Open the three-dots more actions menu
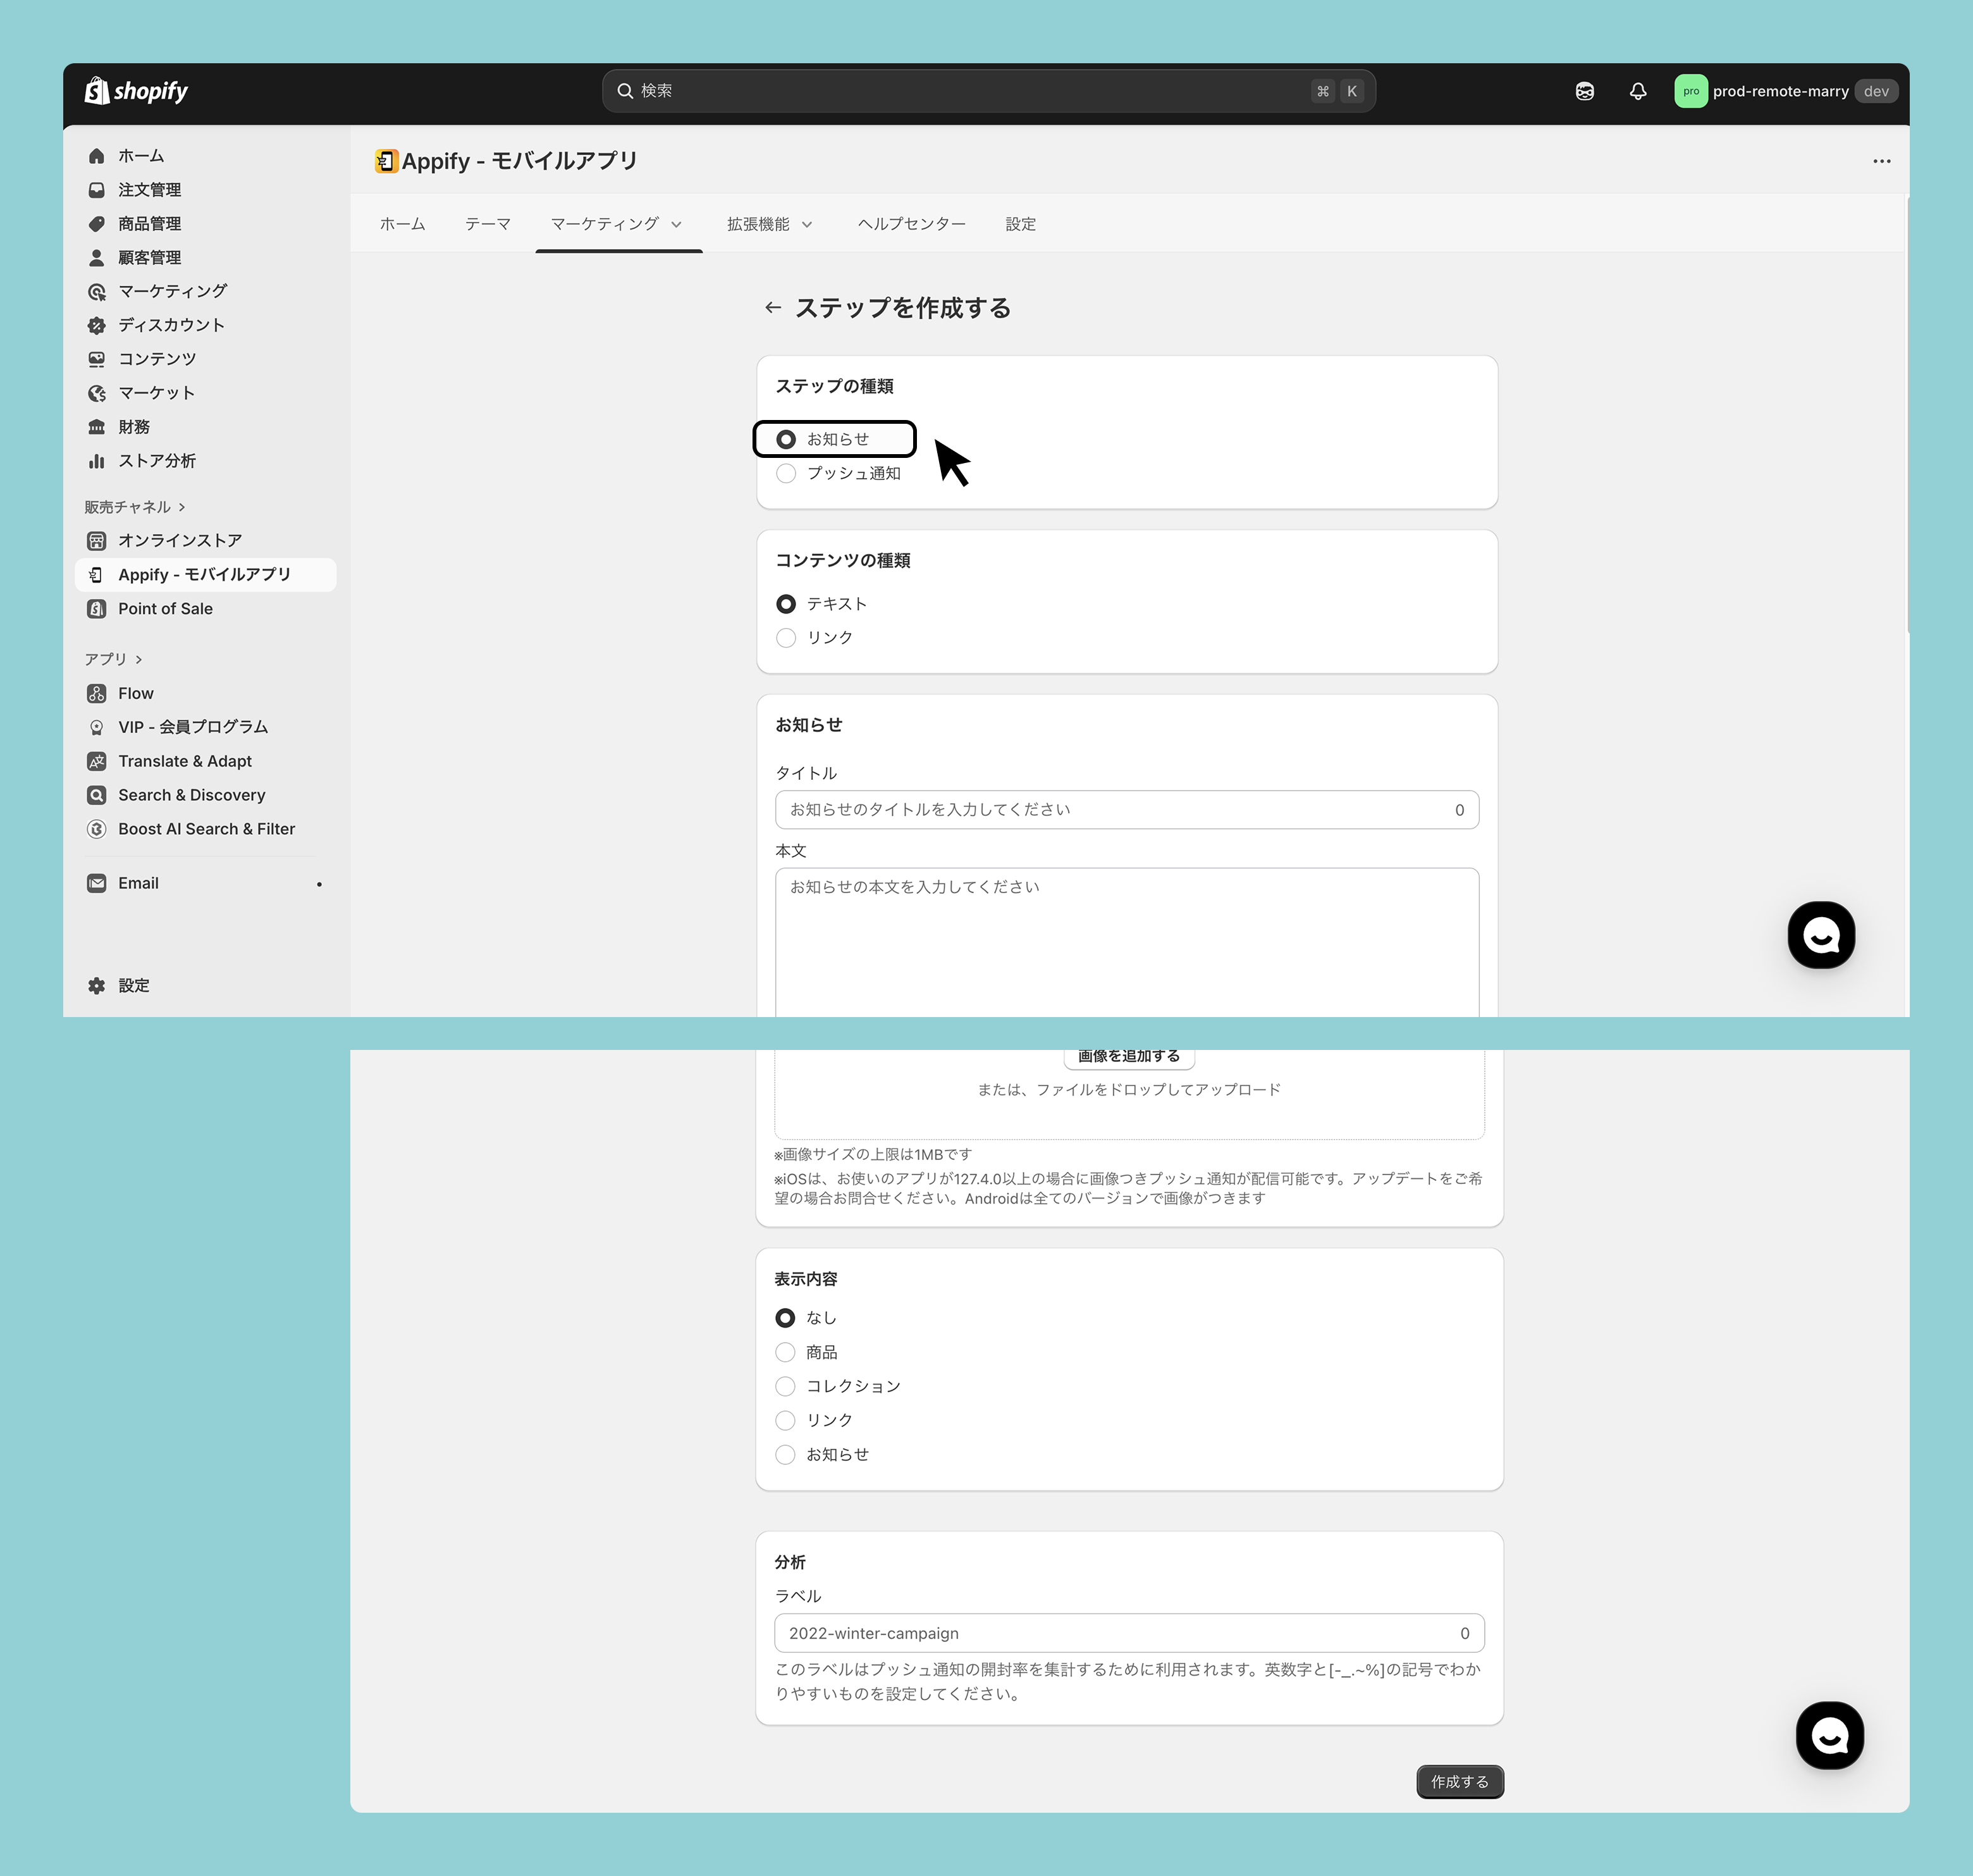Image resolution: width=1973 pixels, height=1876 pixels. 1881,161
